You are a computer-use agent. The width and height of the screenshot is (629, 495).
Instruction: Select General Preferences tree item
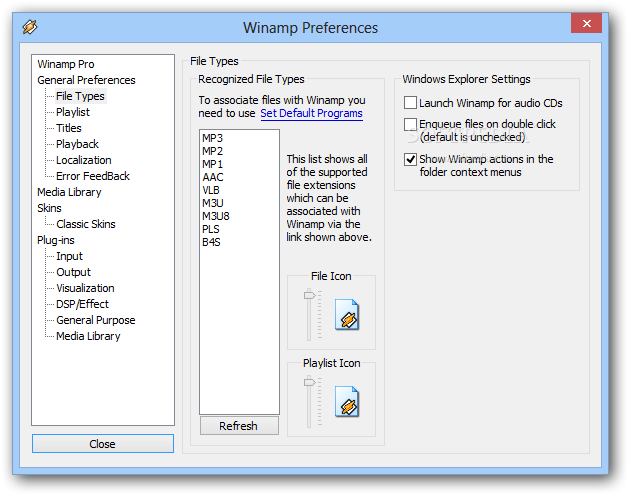pyautogui.click(x=86, y=80)
